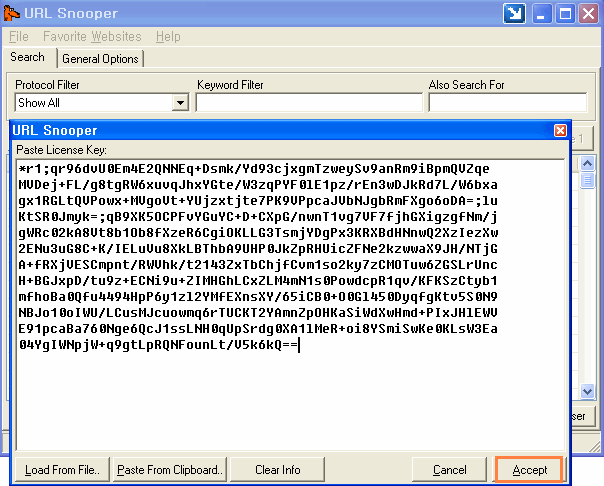Click Load From File button

point(62,469)
